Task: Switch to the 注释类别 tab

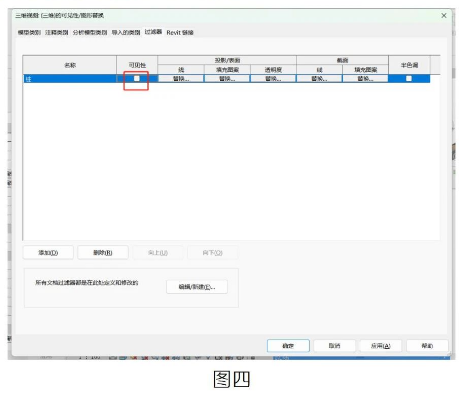Action: click(57, 32)
